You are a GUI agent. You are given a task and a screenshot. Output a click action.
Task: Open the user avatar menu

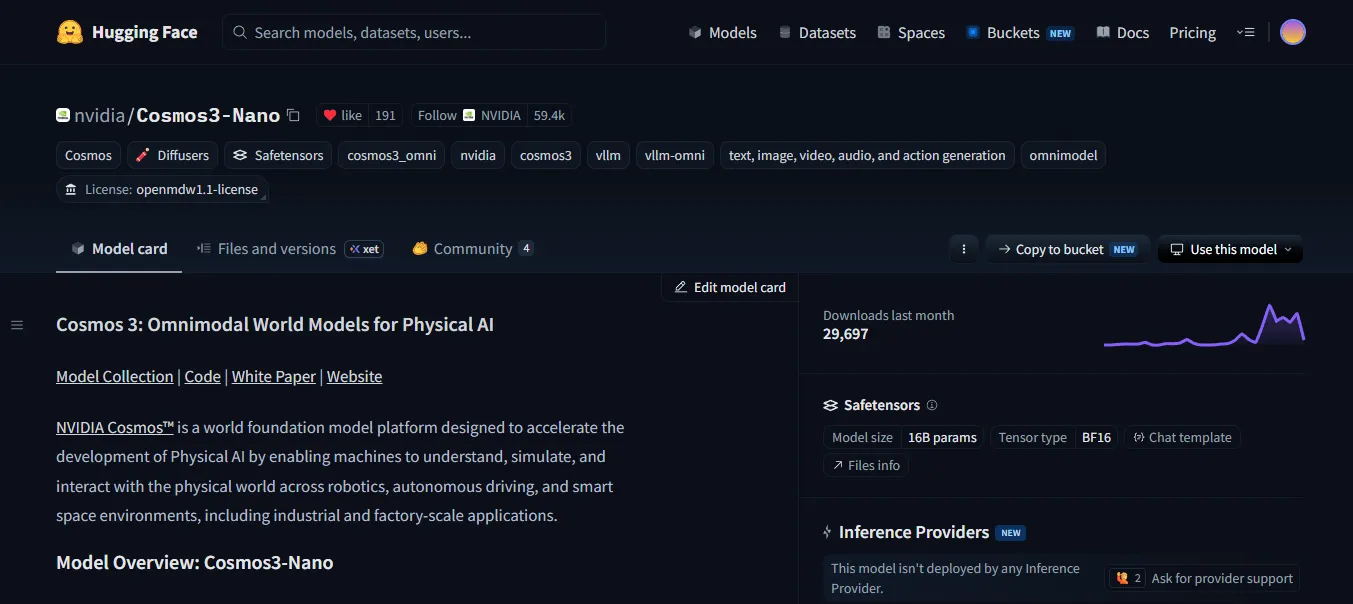1293,32
